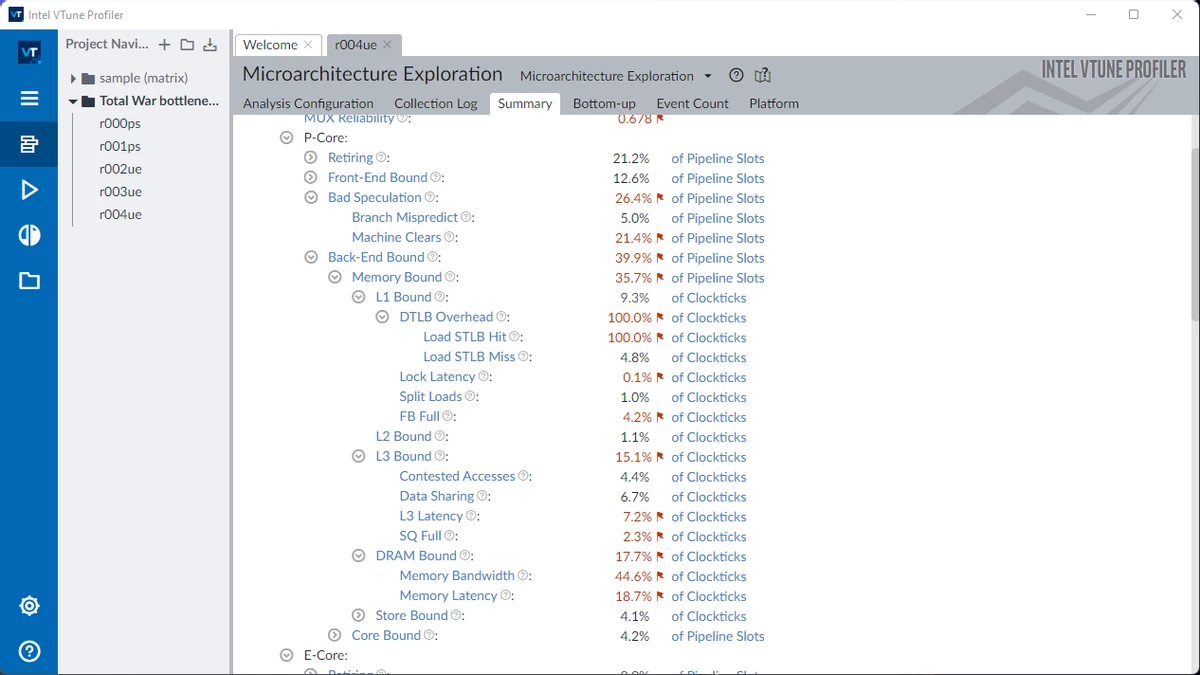Image resolution: width=1200 pixels, height=675 pixels.
Task: Collapse the DRAM Bound metric
Action: (x=358, y=556)
